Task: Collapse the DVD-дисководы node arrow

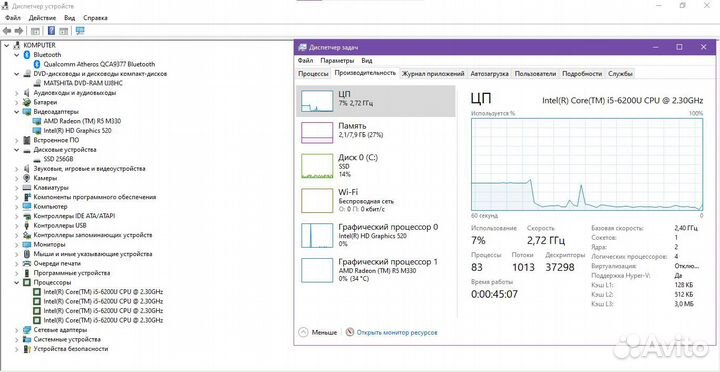Action: 17,73
